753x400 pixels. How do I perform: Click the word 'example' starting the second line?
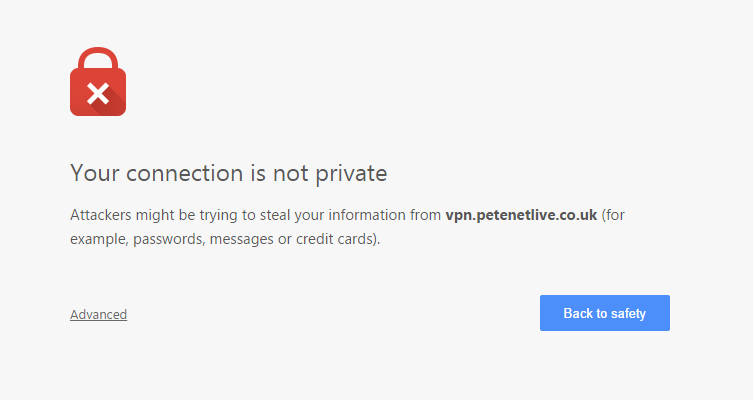point(99,239)
